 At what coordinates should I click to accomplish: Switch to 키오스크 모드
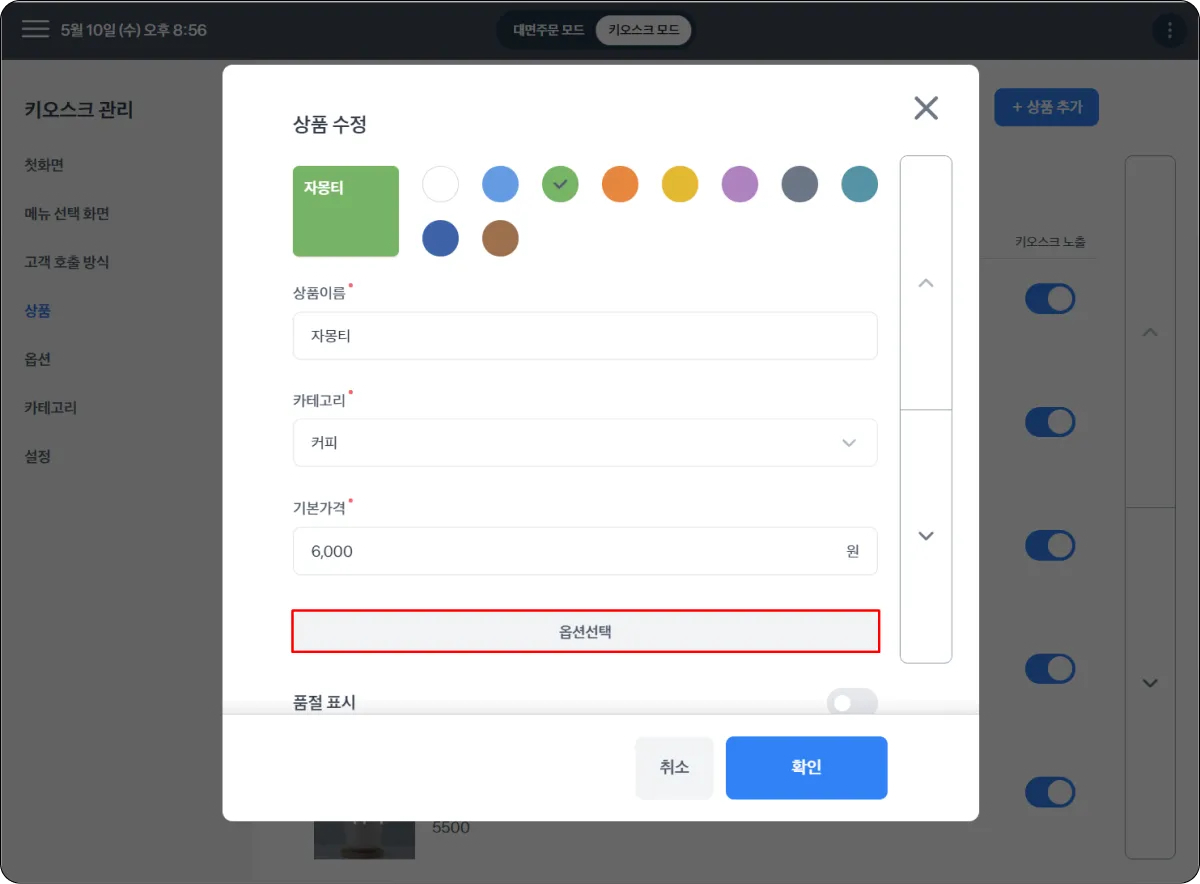[x=643, y=30]
